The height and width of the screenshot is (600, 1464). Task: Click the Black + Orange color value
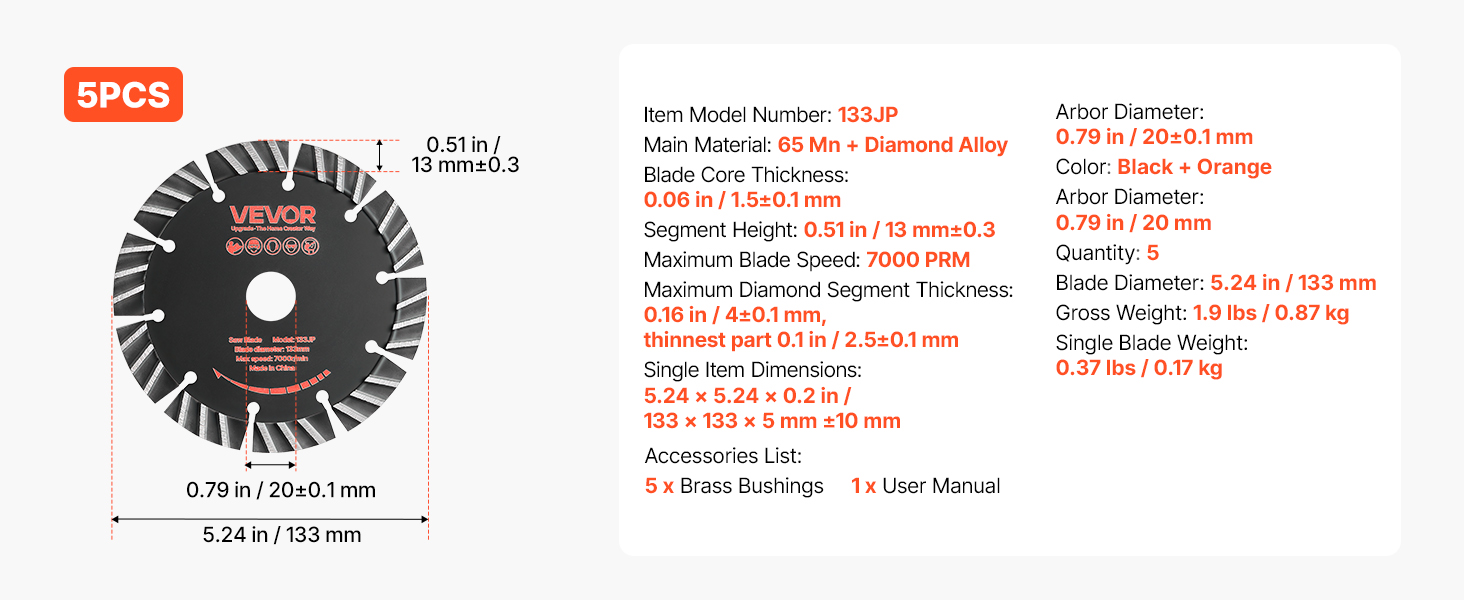coord(1194,167)
